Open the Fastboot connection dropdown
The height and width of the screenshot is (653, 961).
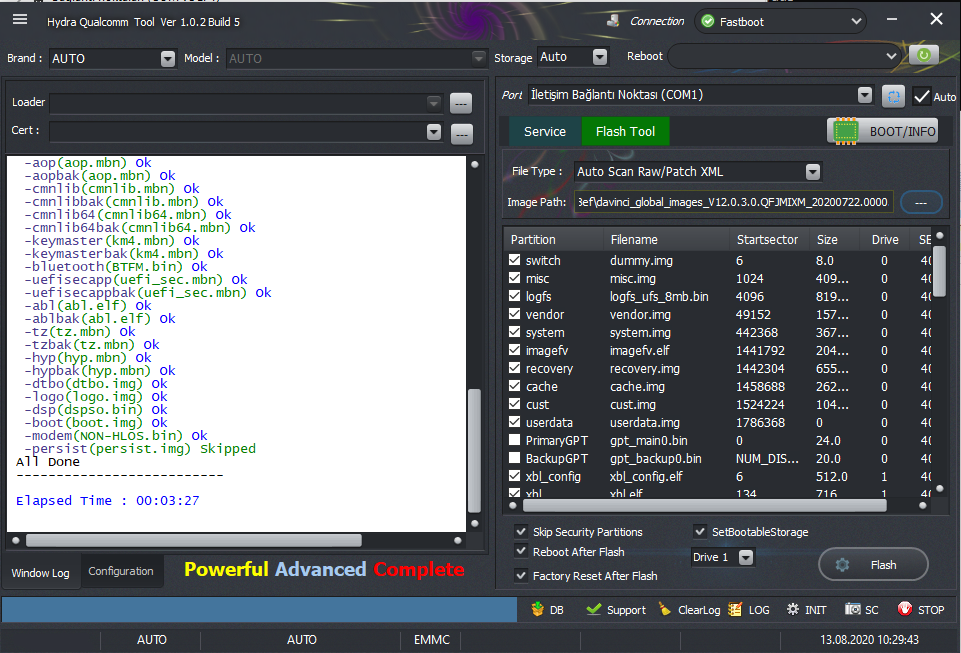tap(856, 21)
